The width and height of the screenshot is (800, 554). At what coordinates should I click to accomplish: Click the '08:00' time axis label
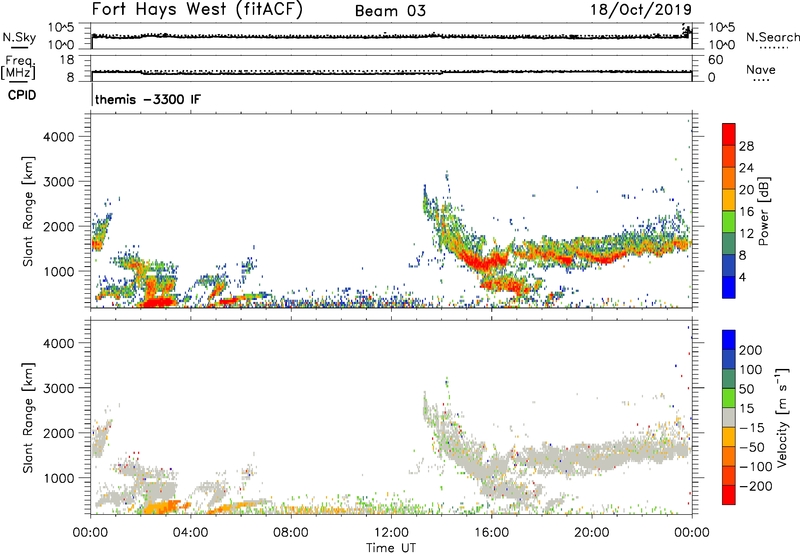tap(291, 533)
